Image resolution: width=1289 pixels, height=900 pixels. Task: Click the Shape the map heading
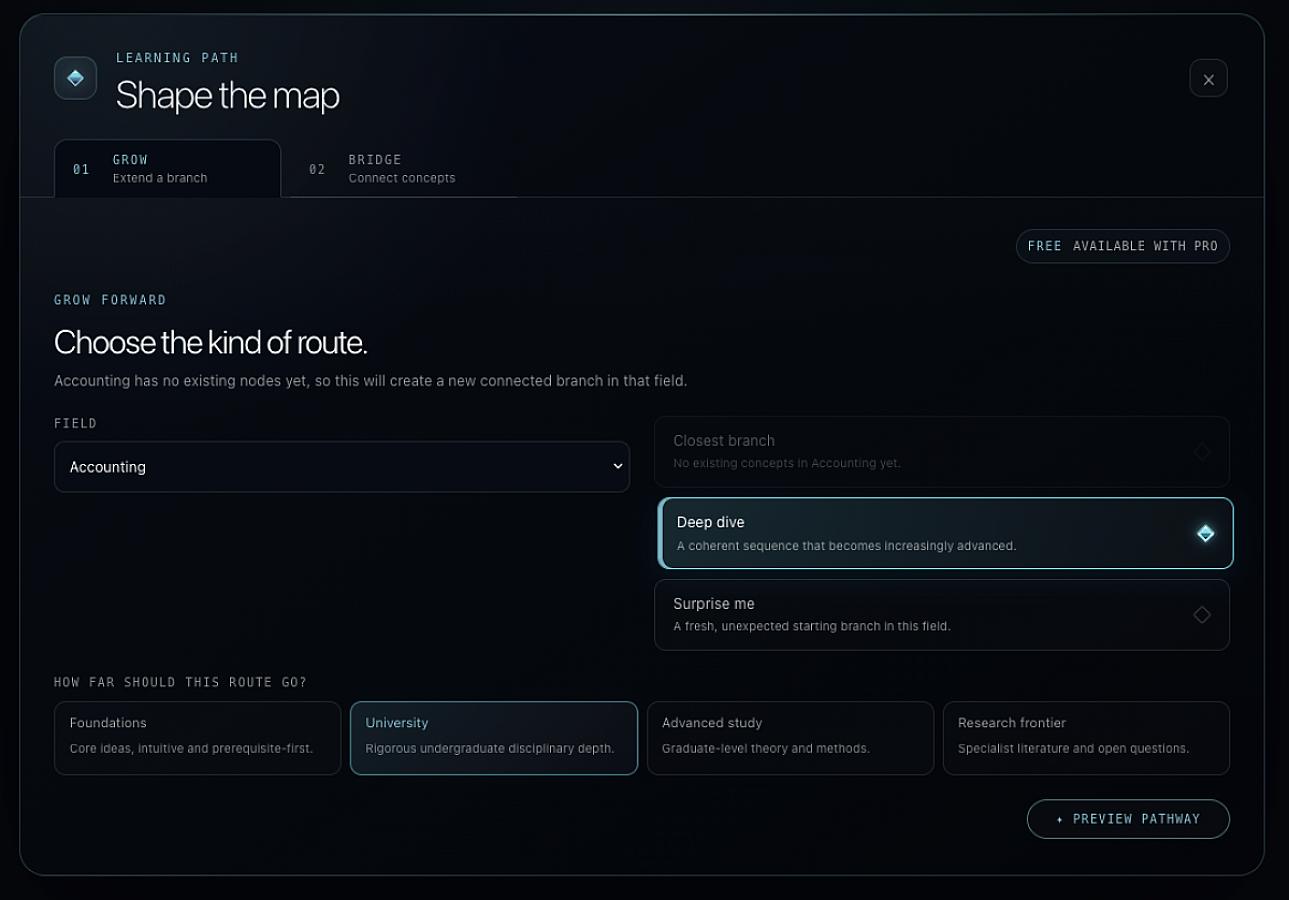pos(228,96)
